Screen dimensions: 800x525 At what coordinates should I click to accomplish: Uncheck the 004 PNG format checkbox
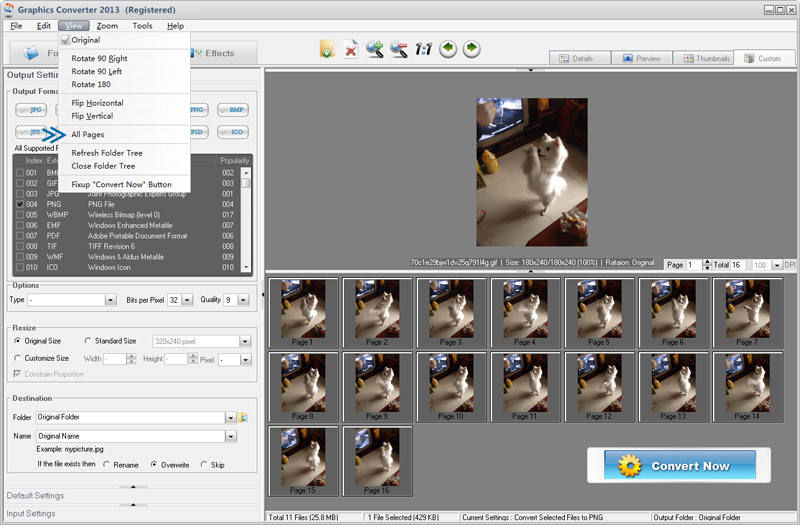[20, 204]
